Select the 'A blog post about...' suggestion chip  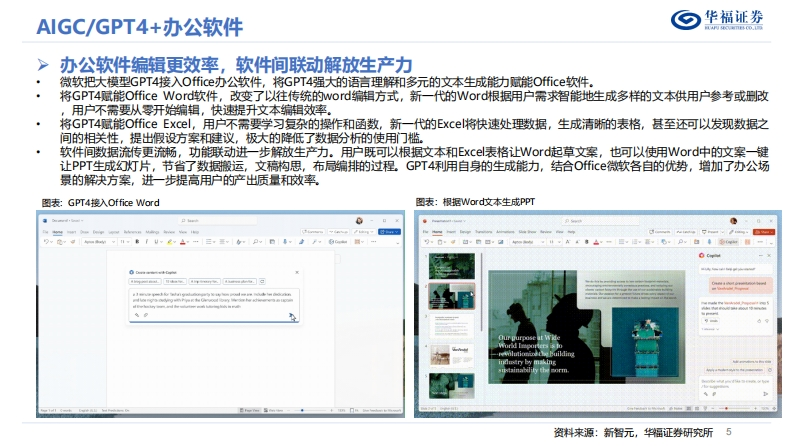point(145,281)
